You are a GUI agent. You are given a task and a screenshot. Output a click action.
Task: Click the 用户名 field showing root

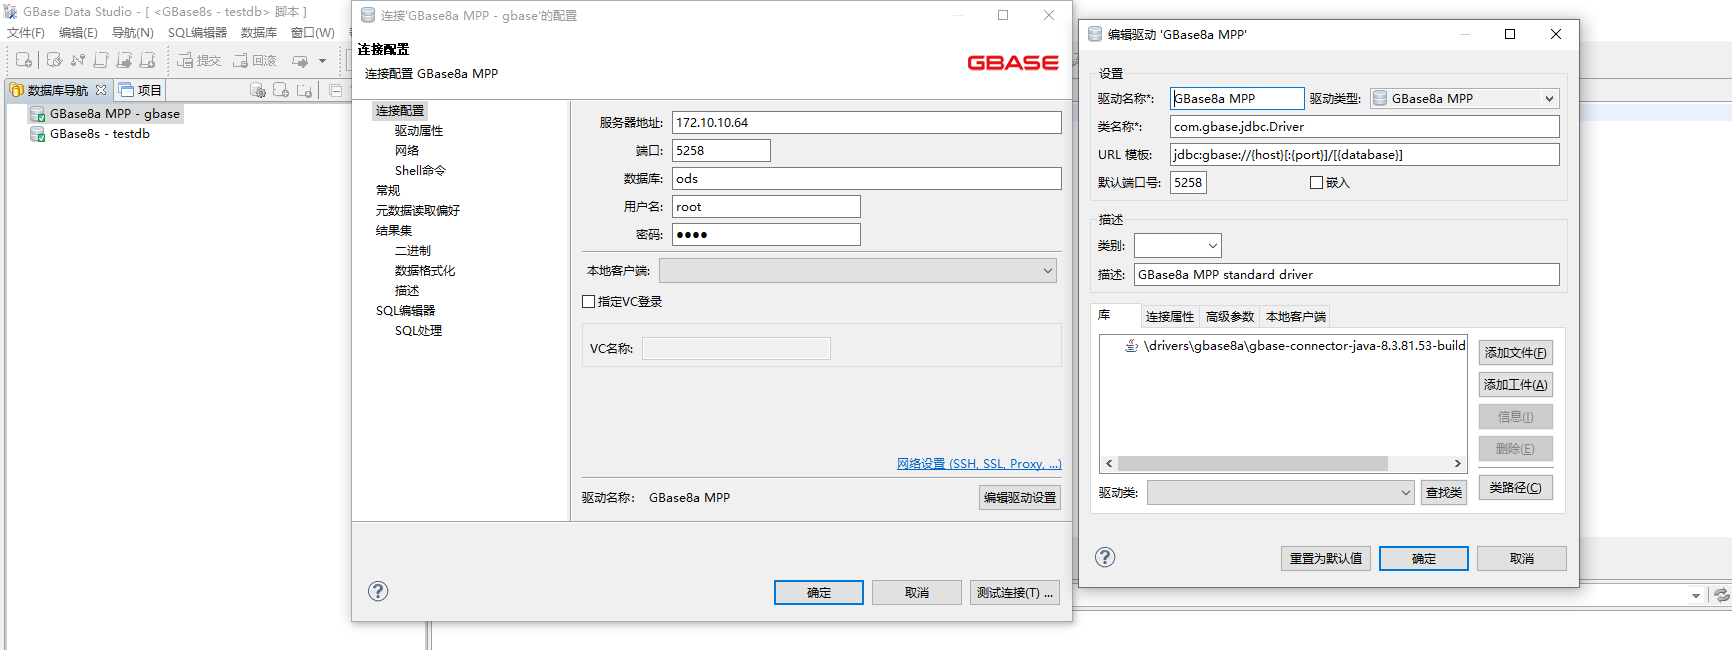[766, 207]
